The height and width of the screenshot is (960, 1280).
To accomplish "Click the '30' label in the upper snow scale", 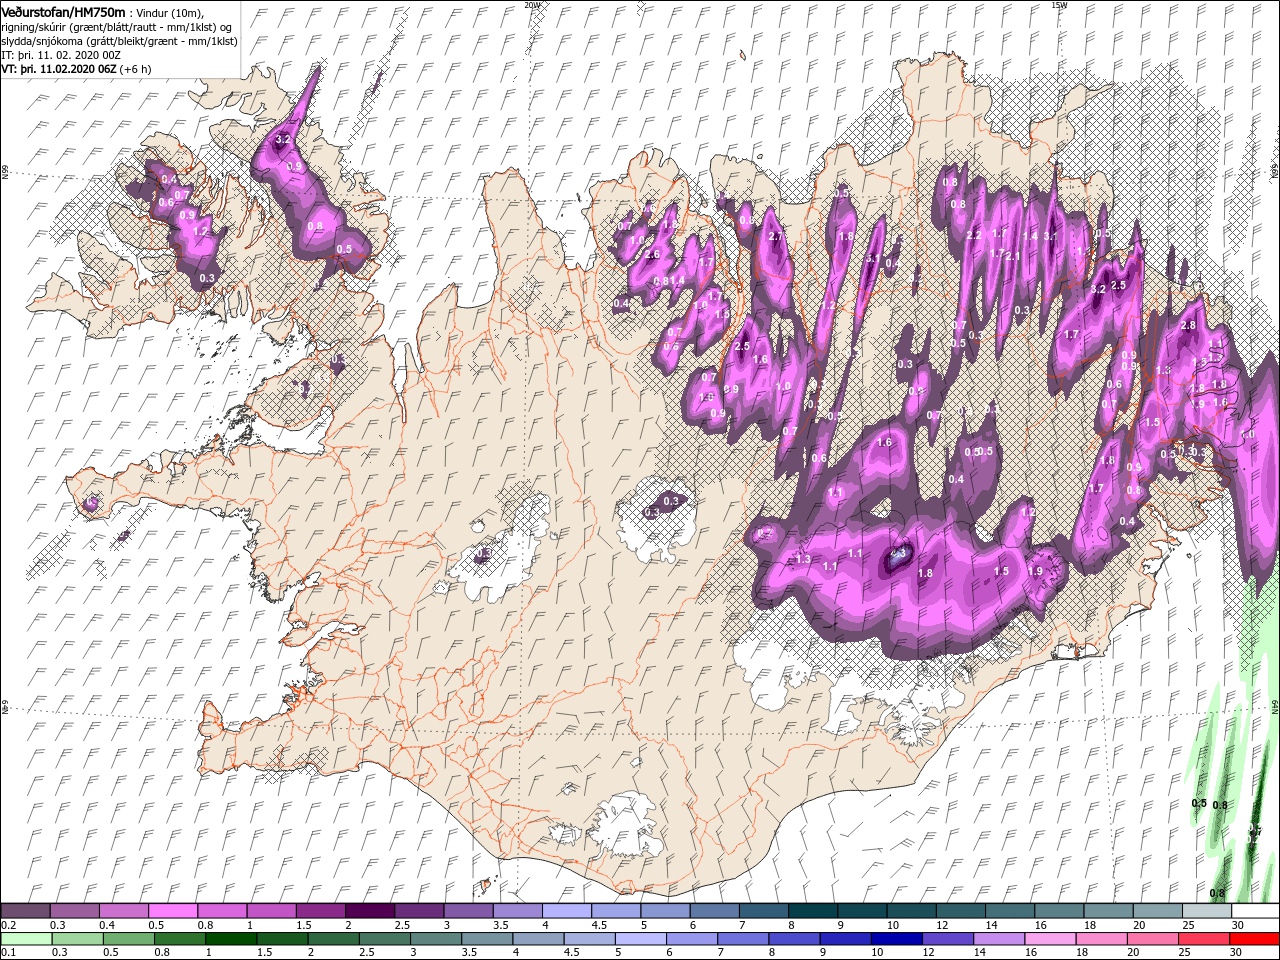I will (x=1237, y=925).
